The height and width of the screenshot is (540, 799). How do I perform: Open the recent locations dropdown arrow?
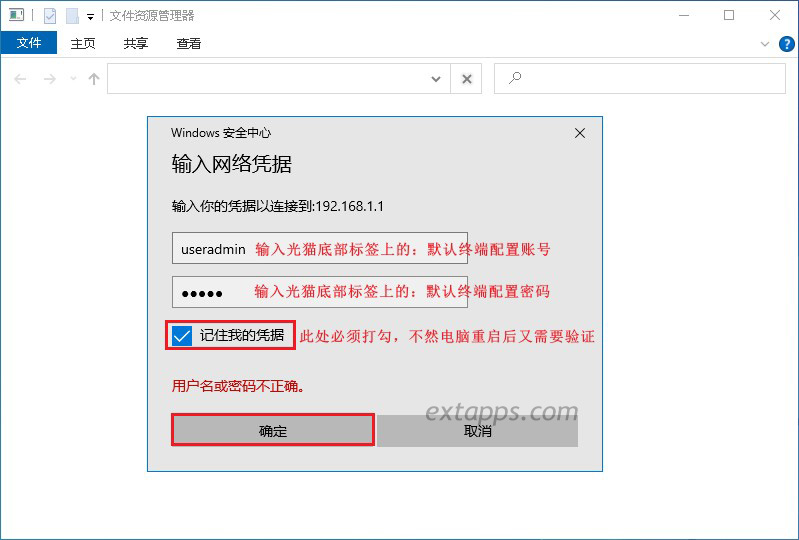(73, 79)
